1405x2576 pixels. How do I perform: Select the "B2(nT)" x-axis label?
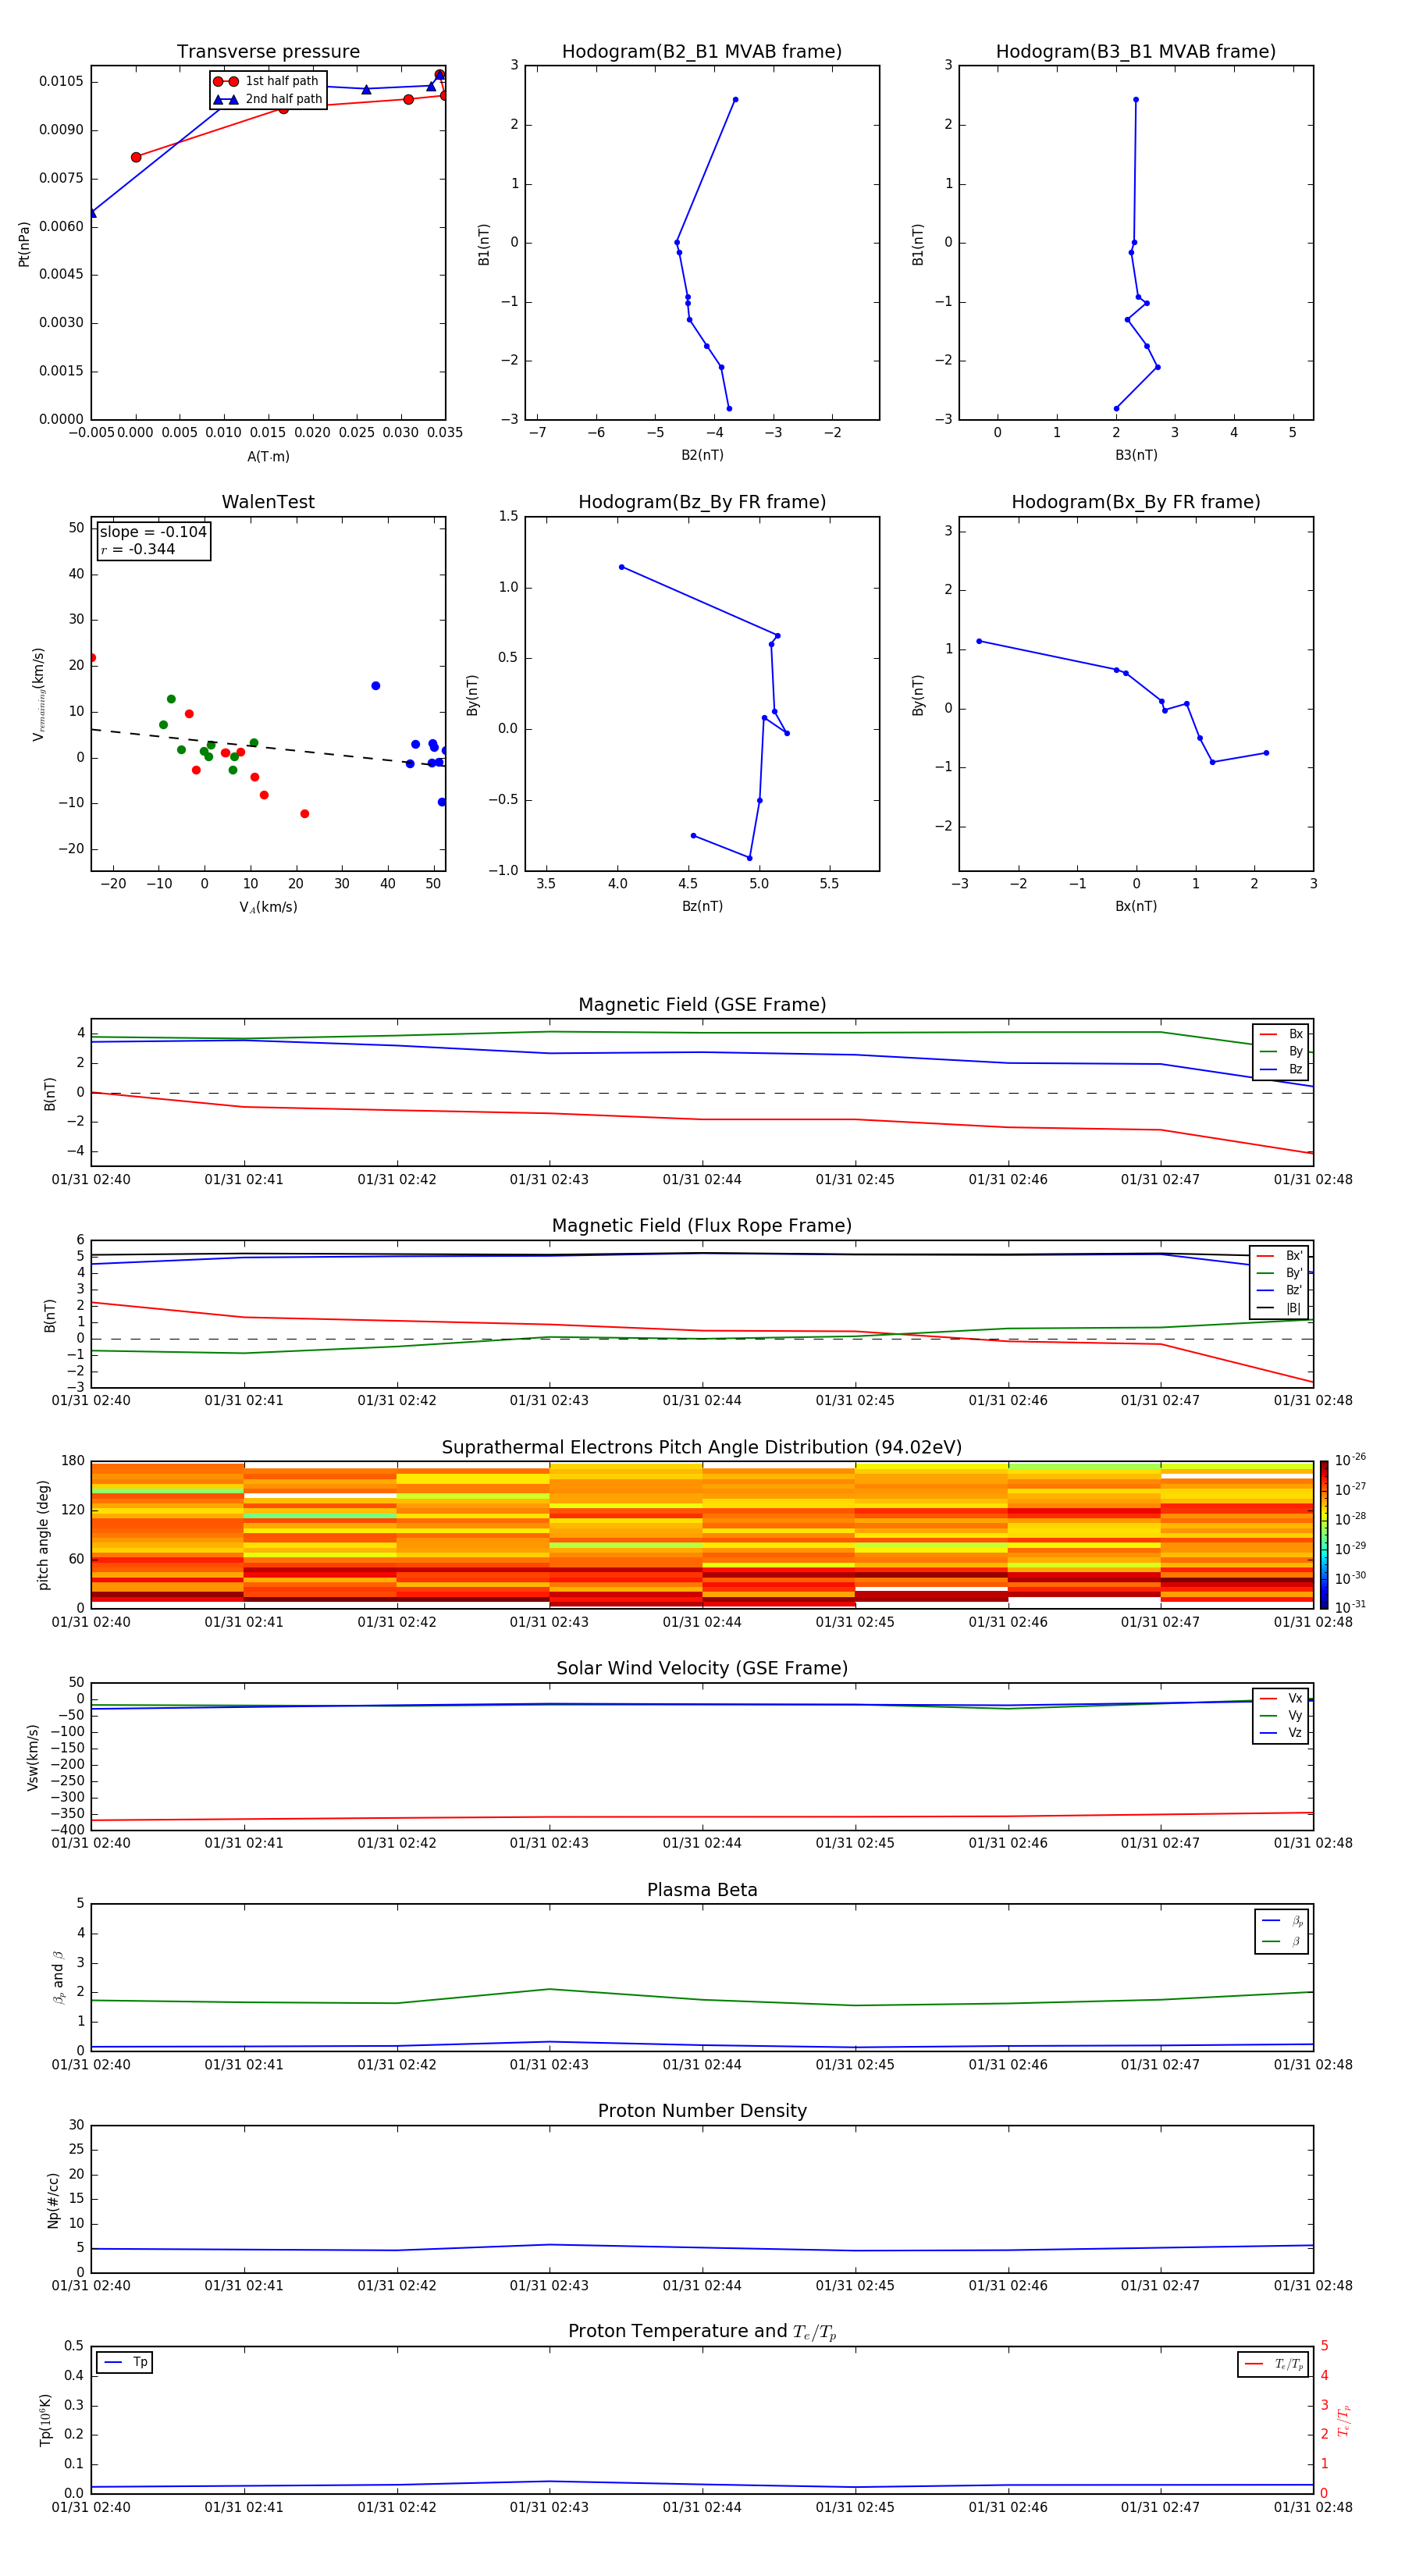[x=702, y=455]
